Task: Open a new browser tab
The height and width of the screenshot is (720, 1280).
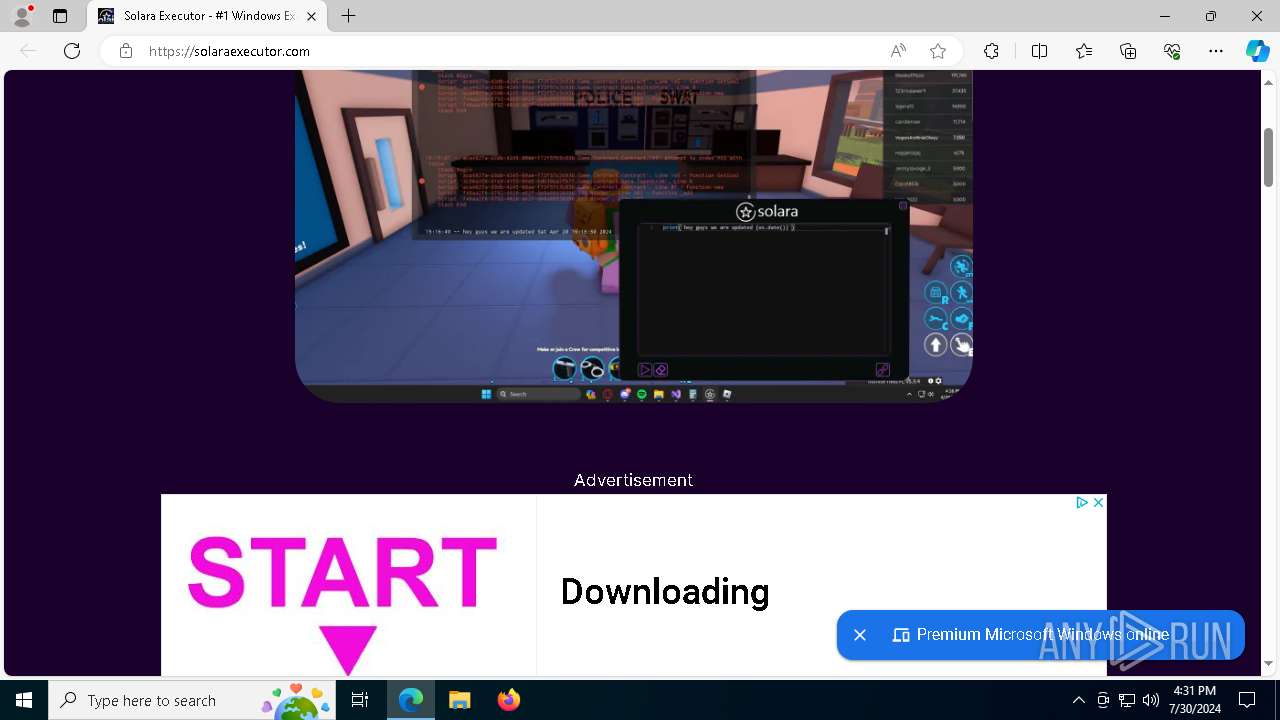Action: pos(348,16)
